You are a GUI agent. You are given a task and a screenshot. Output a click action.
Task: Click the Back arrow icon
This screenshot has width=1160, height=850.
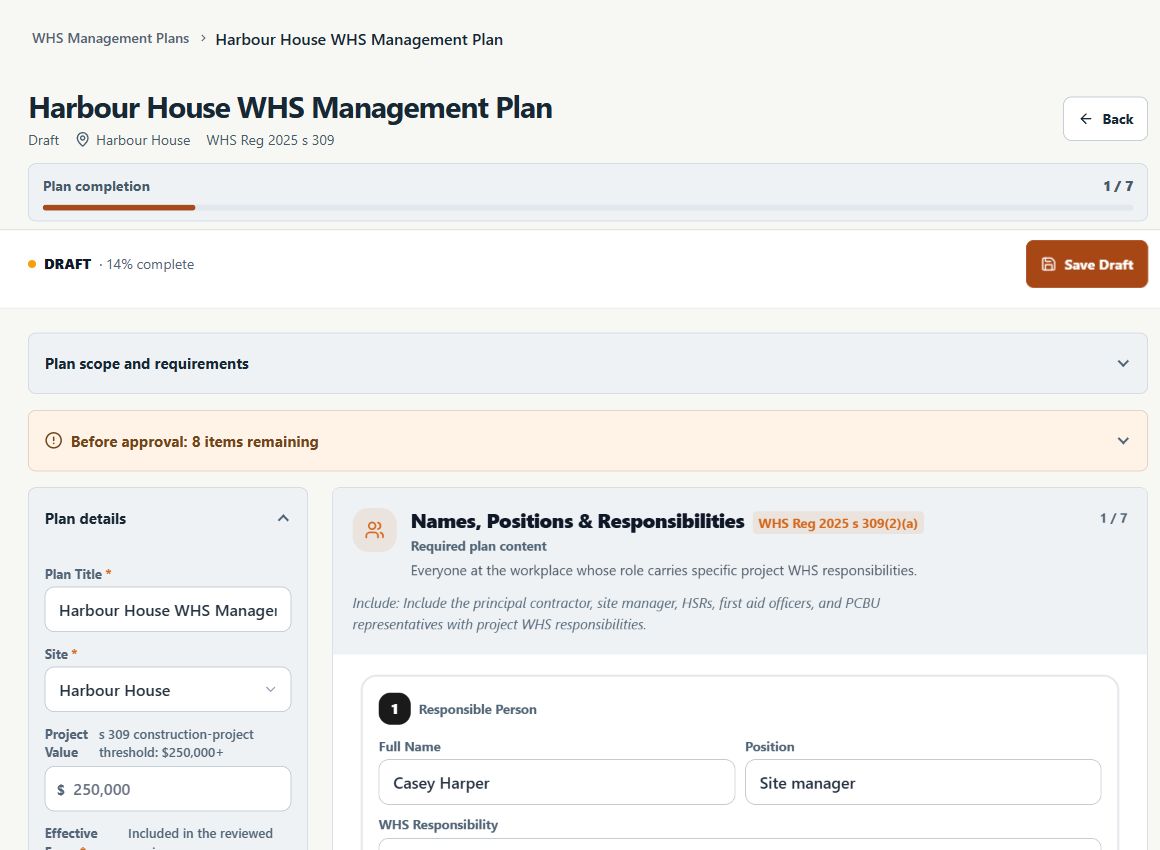[1085, 119]
